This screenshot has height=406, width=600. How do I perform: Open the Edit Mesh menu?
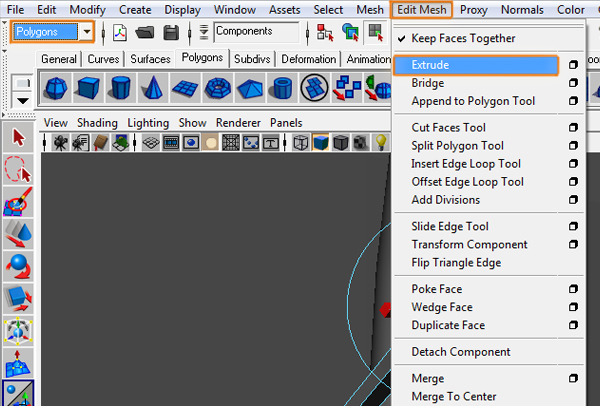pyautogui.click(x=422, y=10)
